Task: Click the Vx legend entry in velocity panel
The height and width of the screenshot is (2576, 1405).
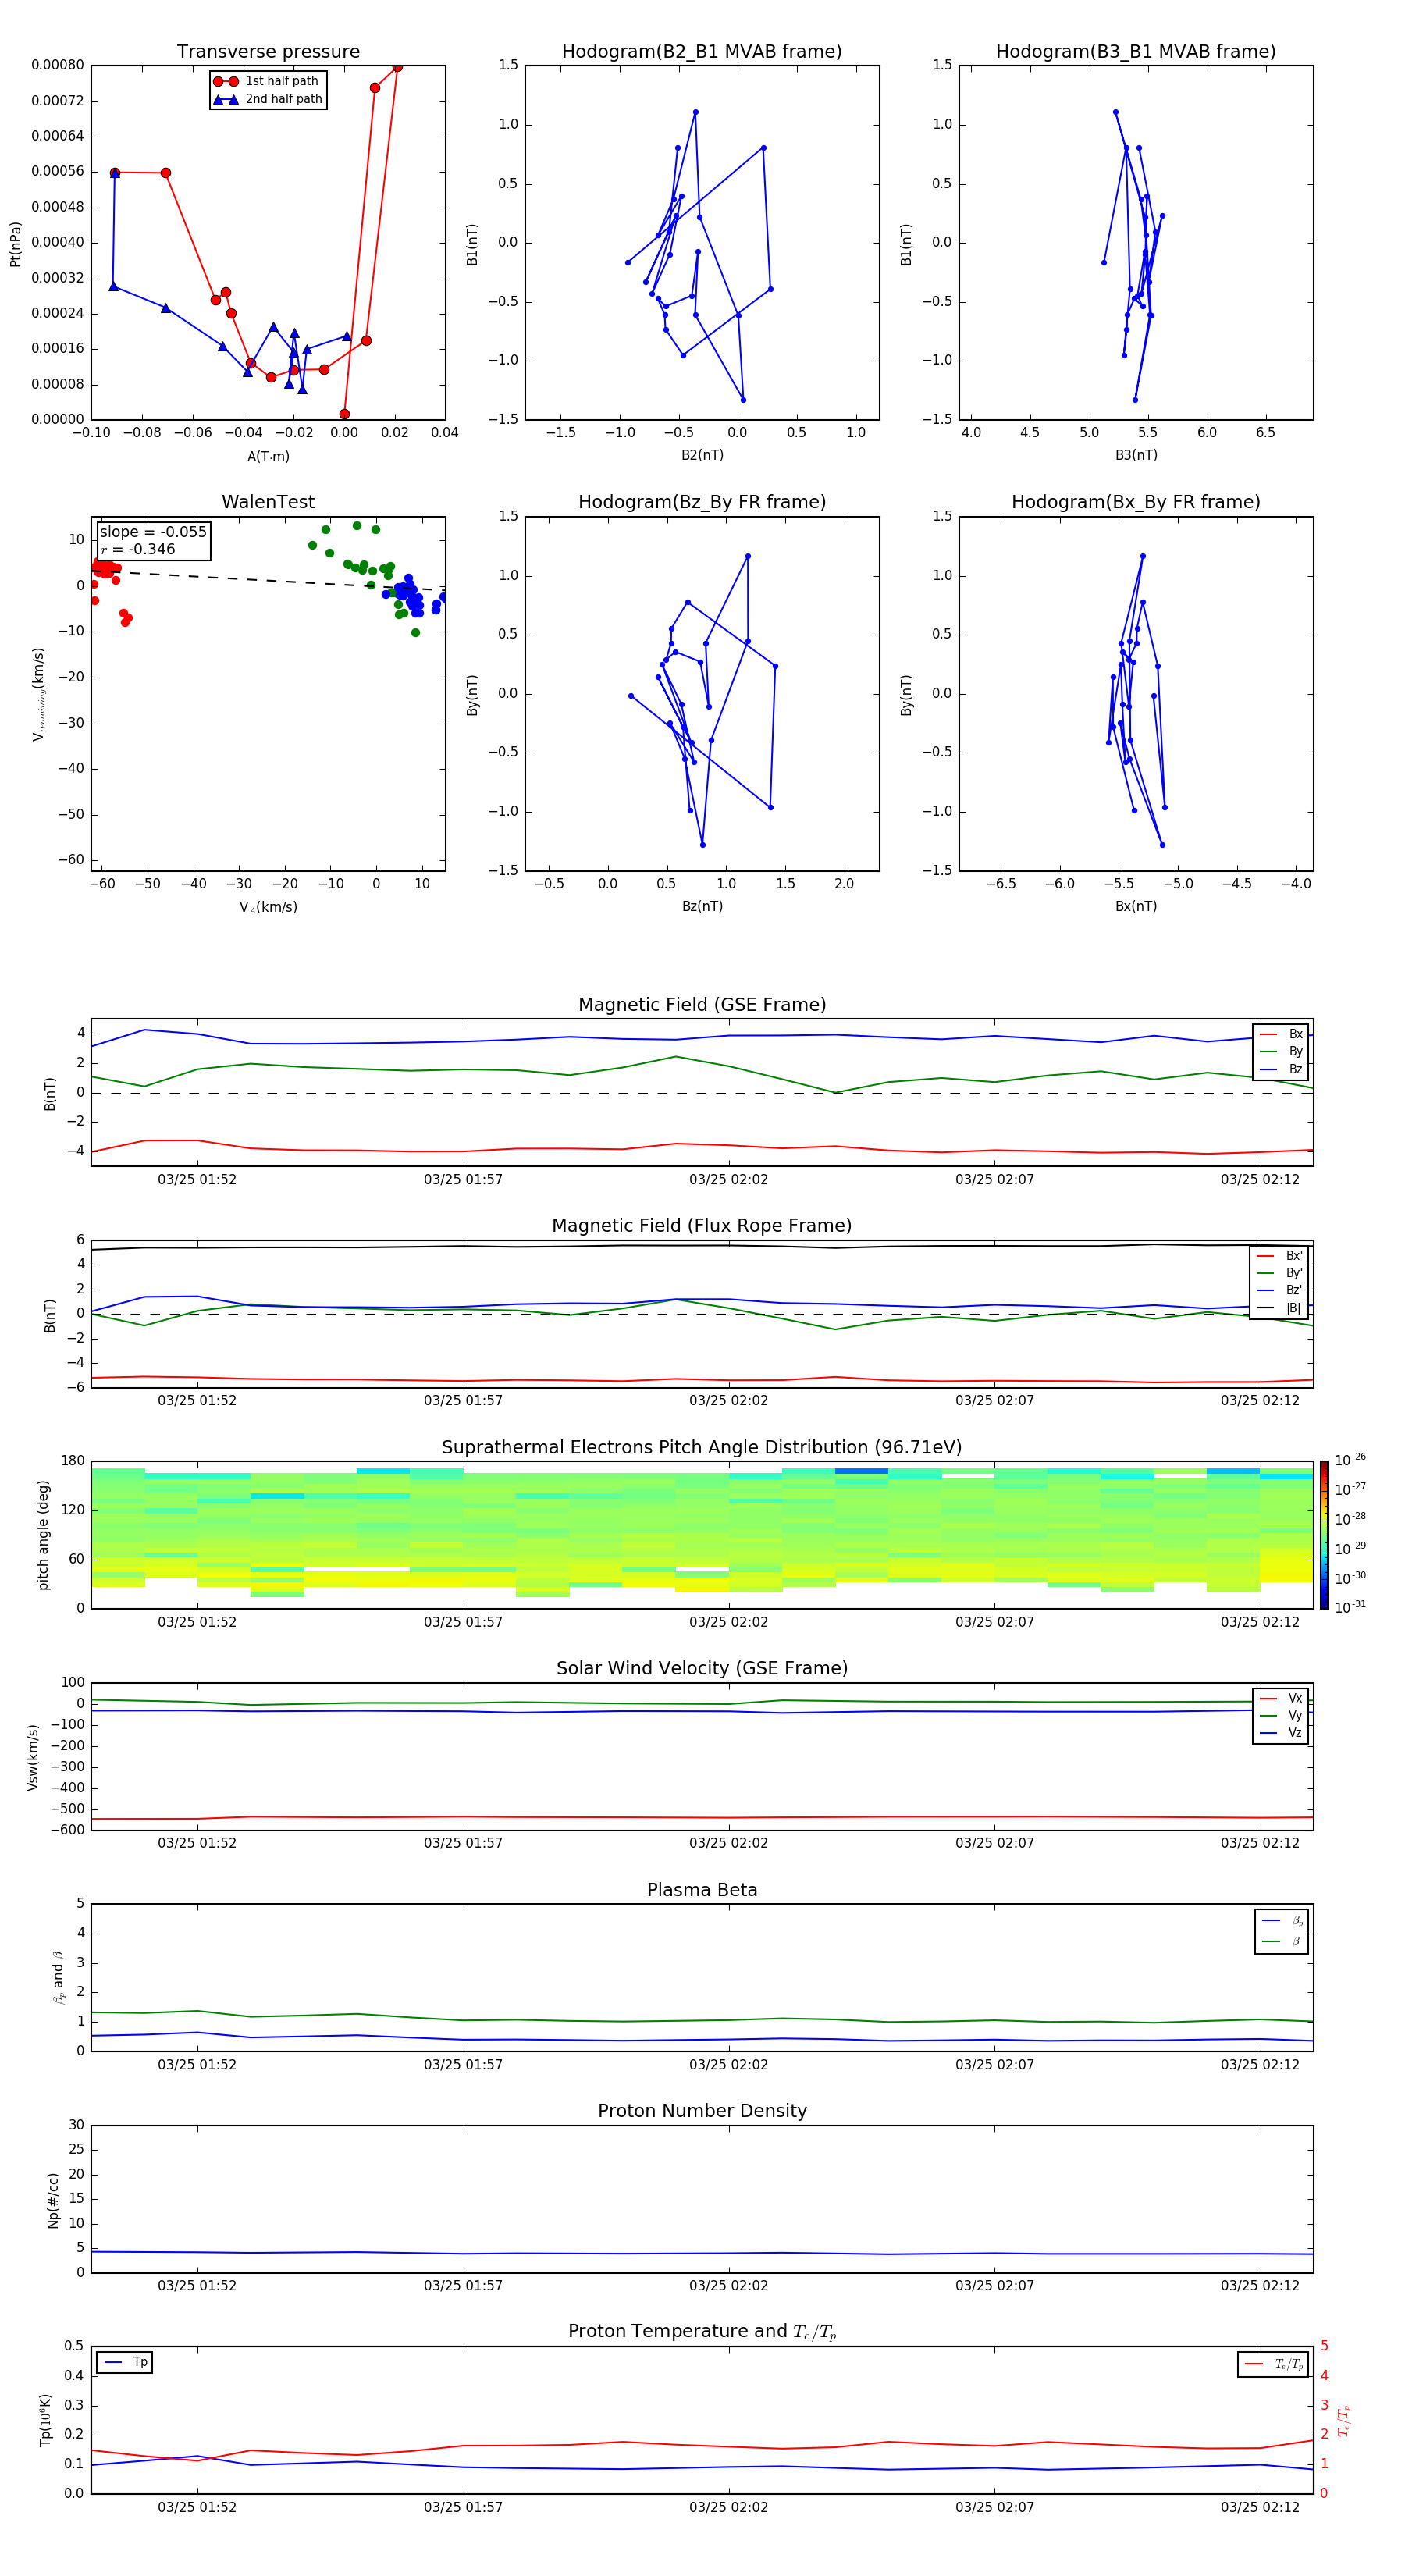Action: point(1282,1698)
